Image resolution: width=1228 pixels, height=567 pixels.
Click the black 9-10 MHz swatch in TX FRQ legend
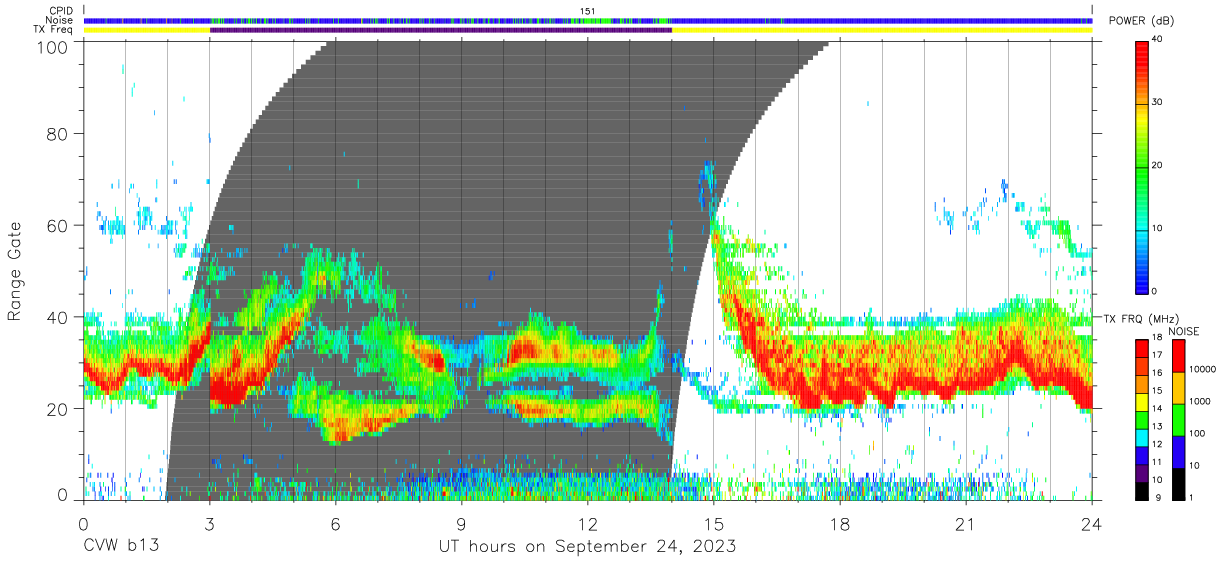[x=1142, y=490]
